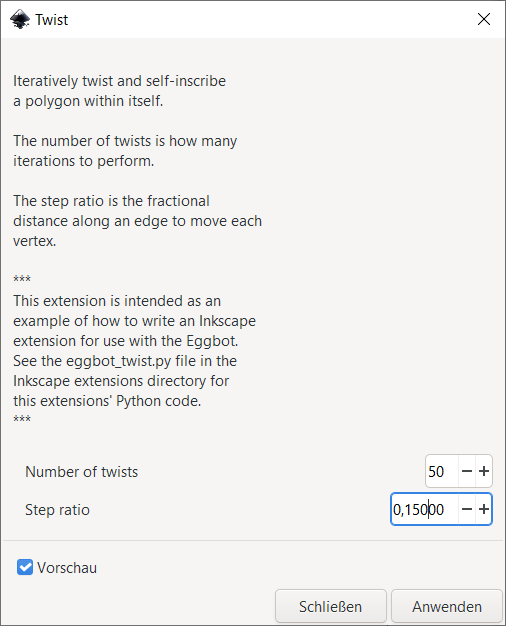This screenshot has width=506, height=626.
Task: Focus the Number of twists field
Action: point(442,471)
